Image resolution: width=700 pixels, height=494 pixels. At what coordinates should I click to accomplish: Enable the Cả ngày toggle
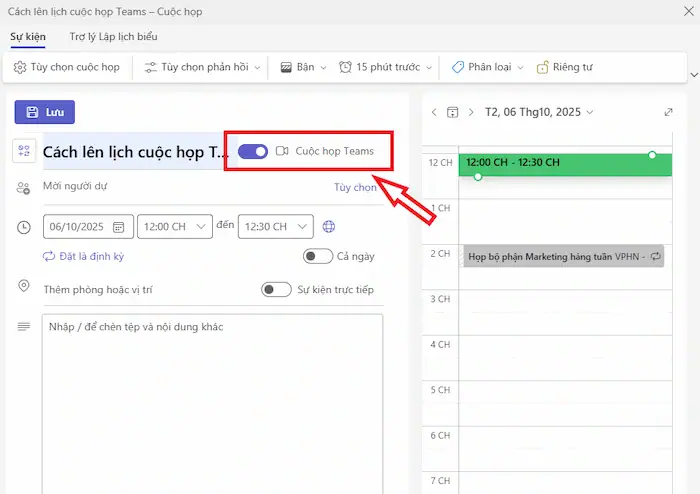pos(317,256)
